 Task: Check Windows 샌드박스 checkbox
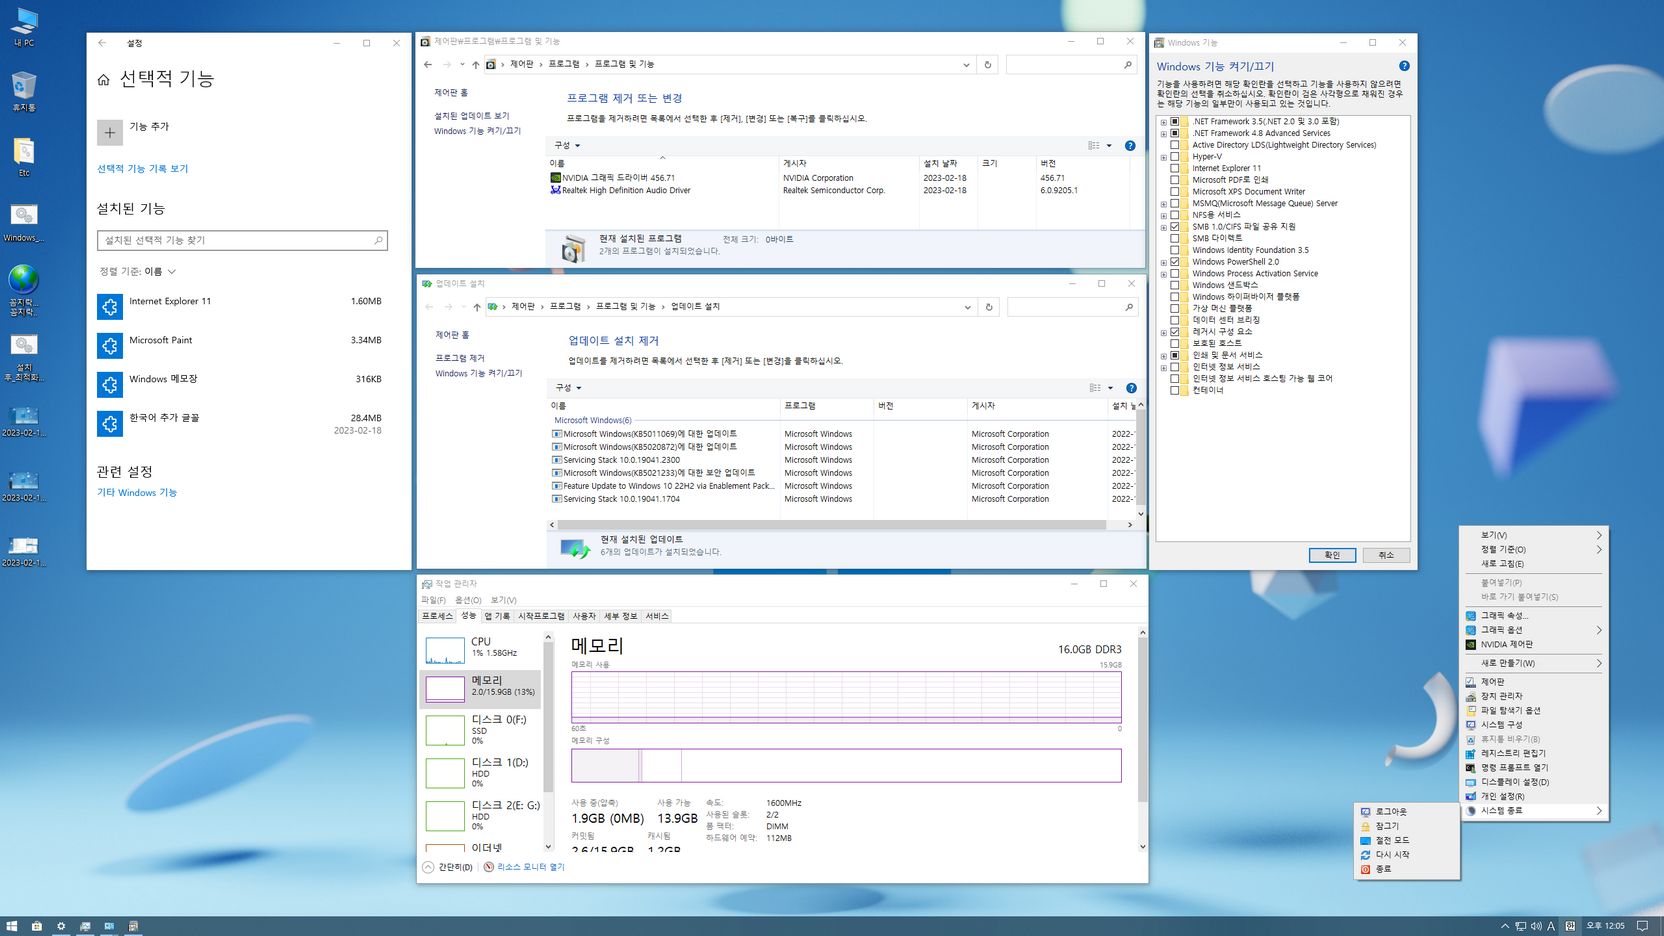[1175, 285]
